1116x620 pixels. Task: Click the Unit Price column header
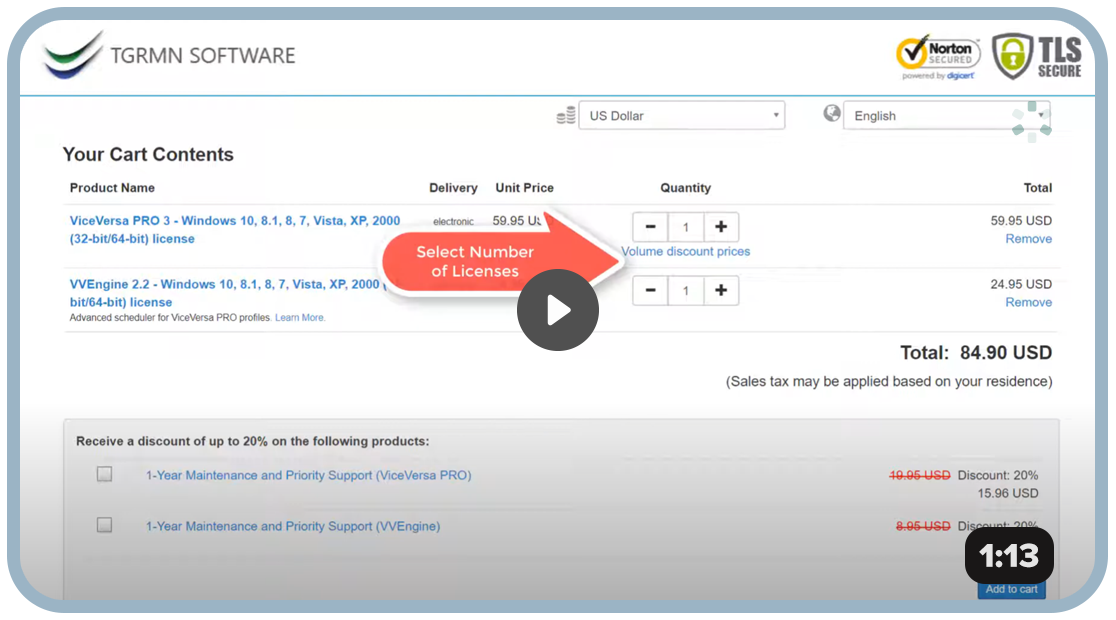(x=525, y=188)
